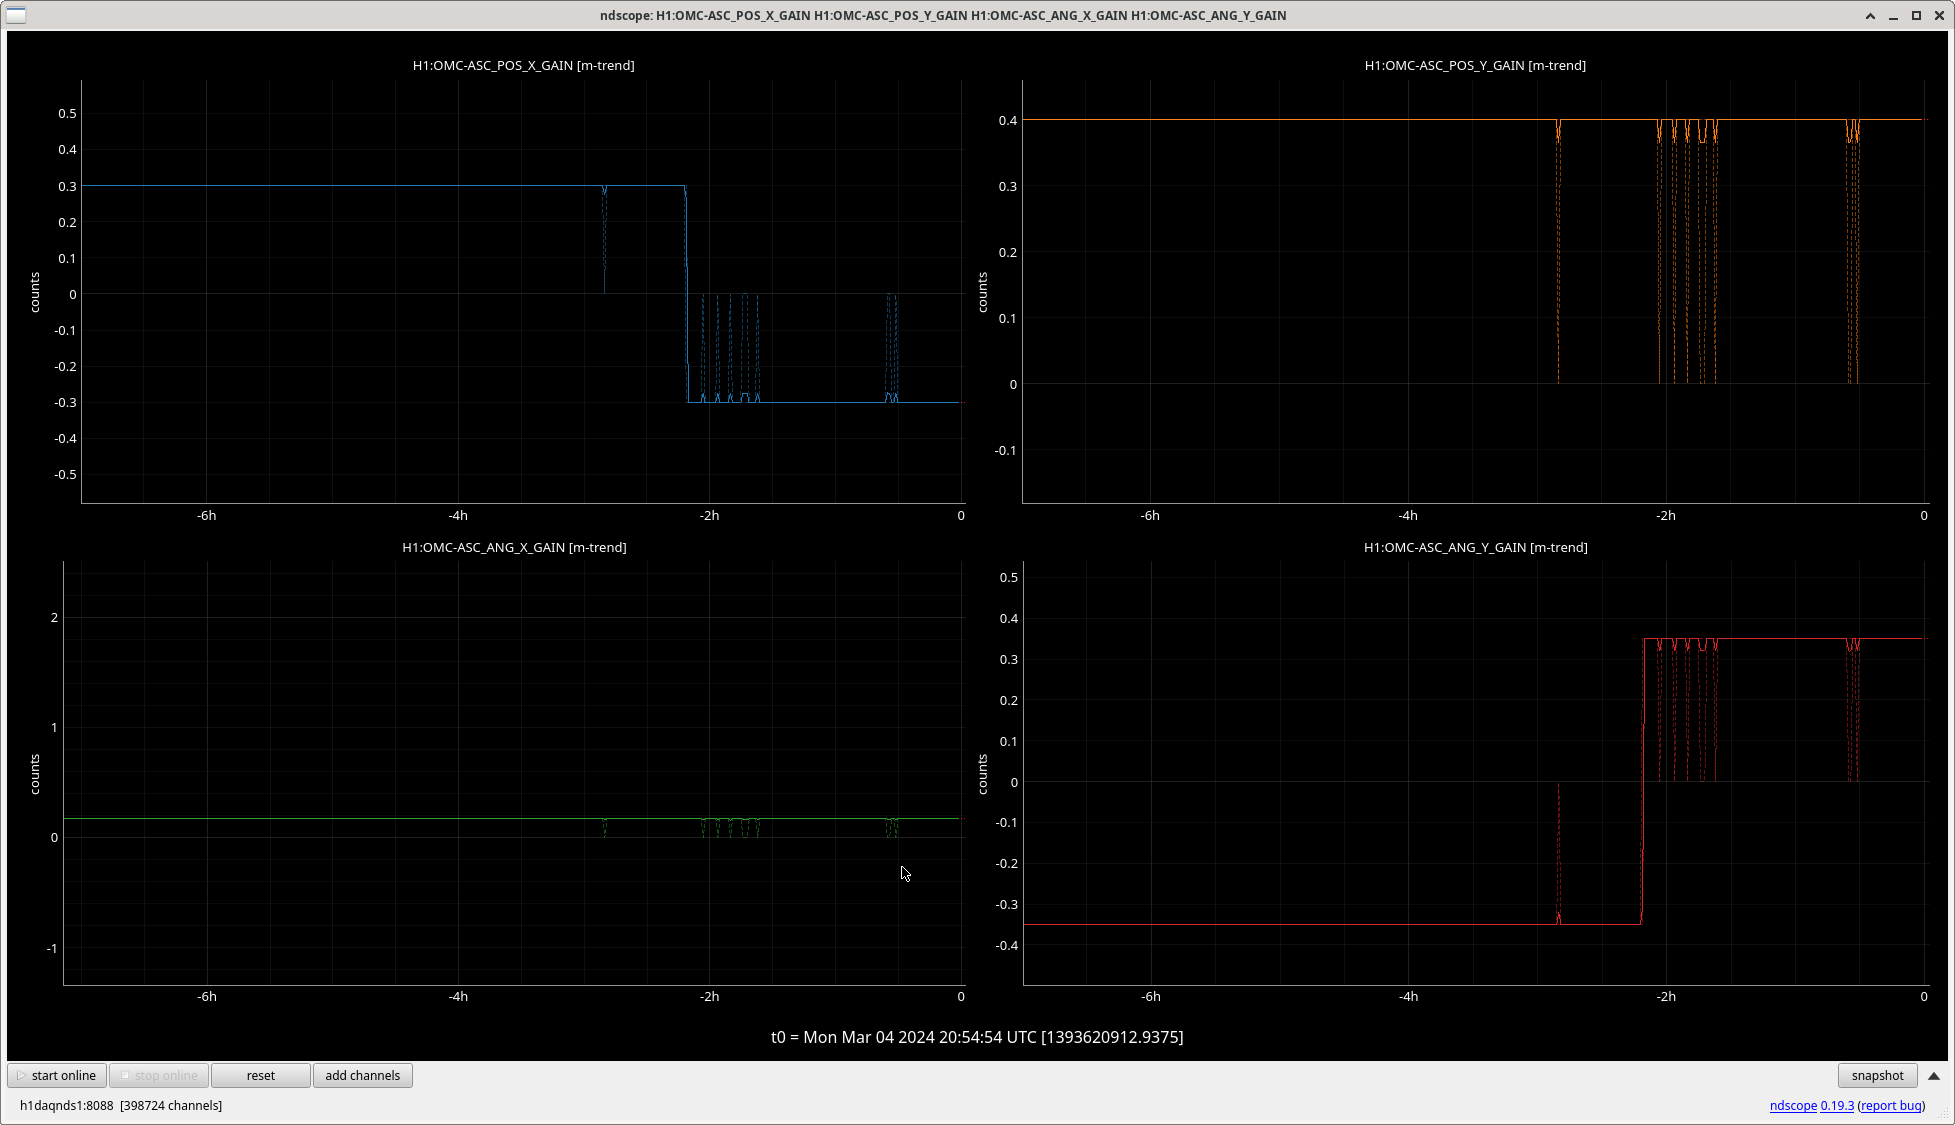Screen dimensions: 1955x1125
Task: Open the add channels dialog
Action: [362, 1075]
